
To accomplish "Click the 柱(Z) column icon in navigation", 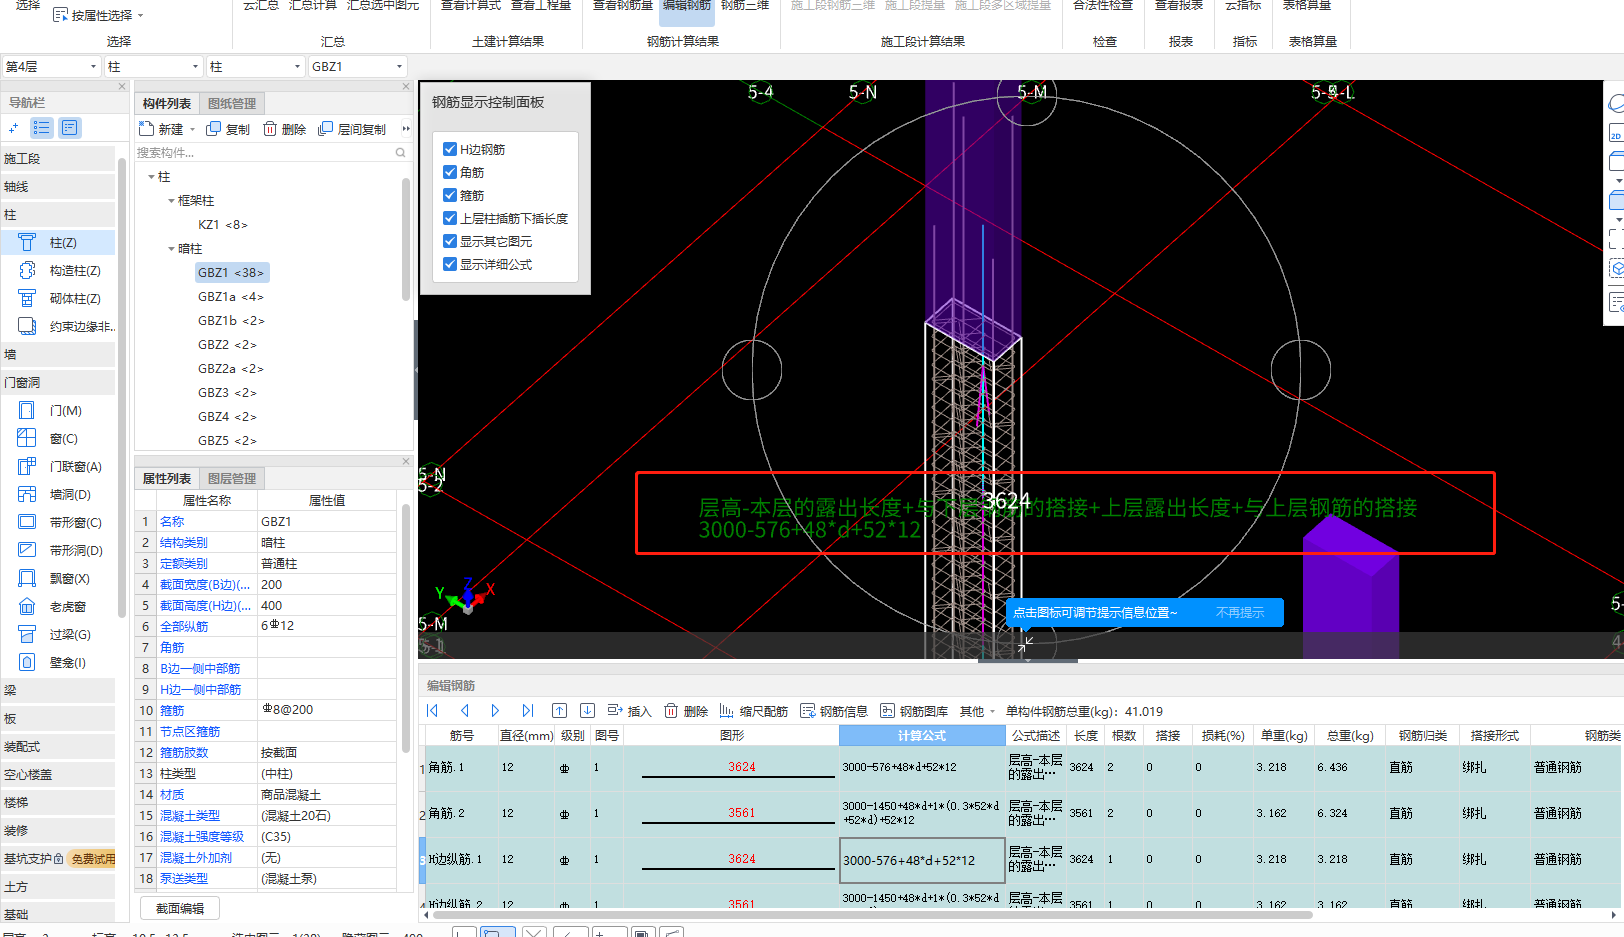I will 27,242.
